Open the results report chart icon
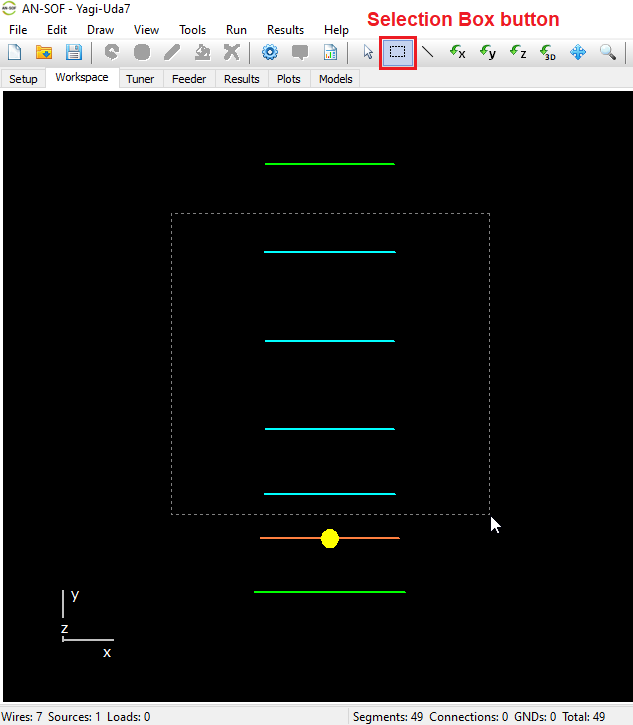This screenshot has height=725, width=633. point(330,52)
